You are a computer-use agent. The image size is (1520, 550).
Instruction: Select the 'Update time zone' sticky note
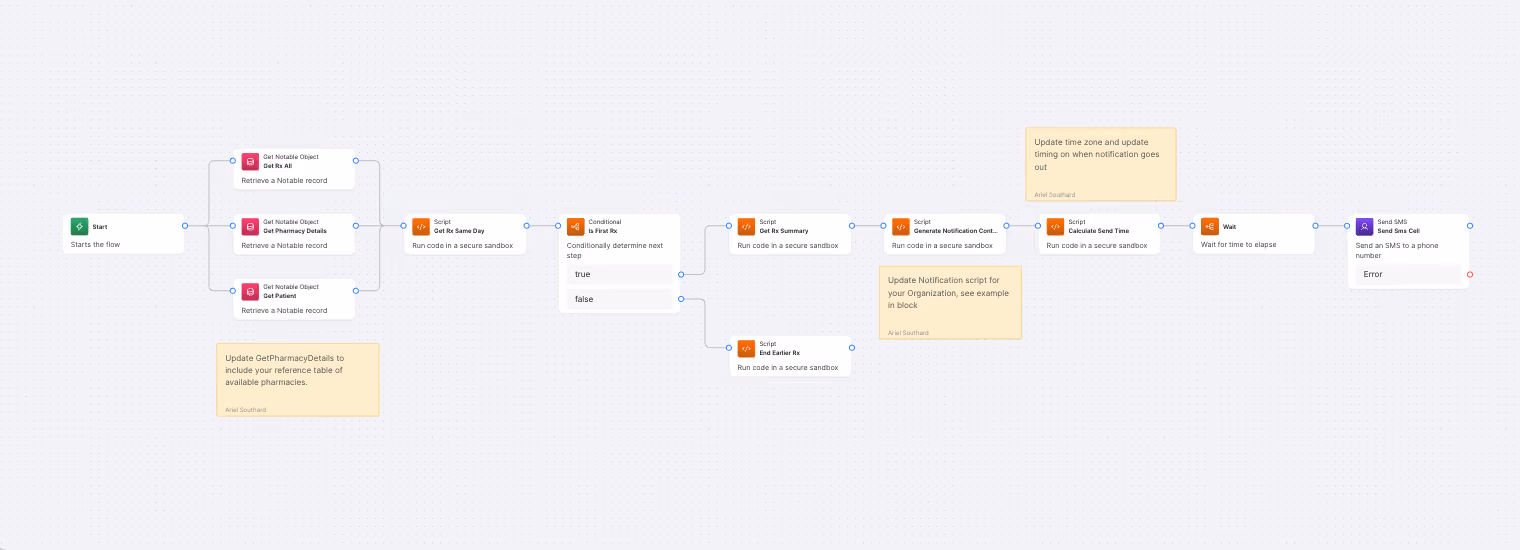(x=1101, y=164)
